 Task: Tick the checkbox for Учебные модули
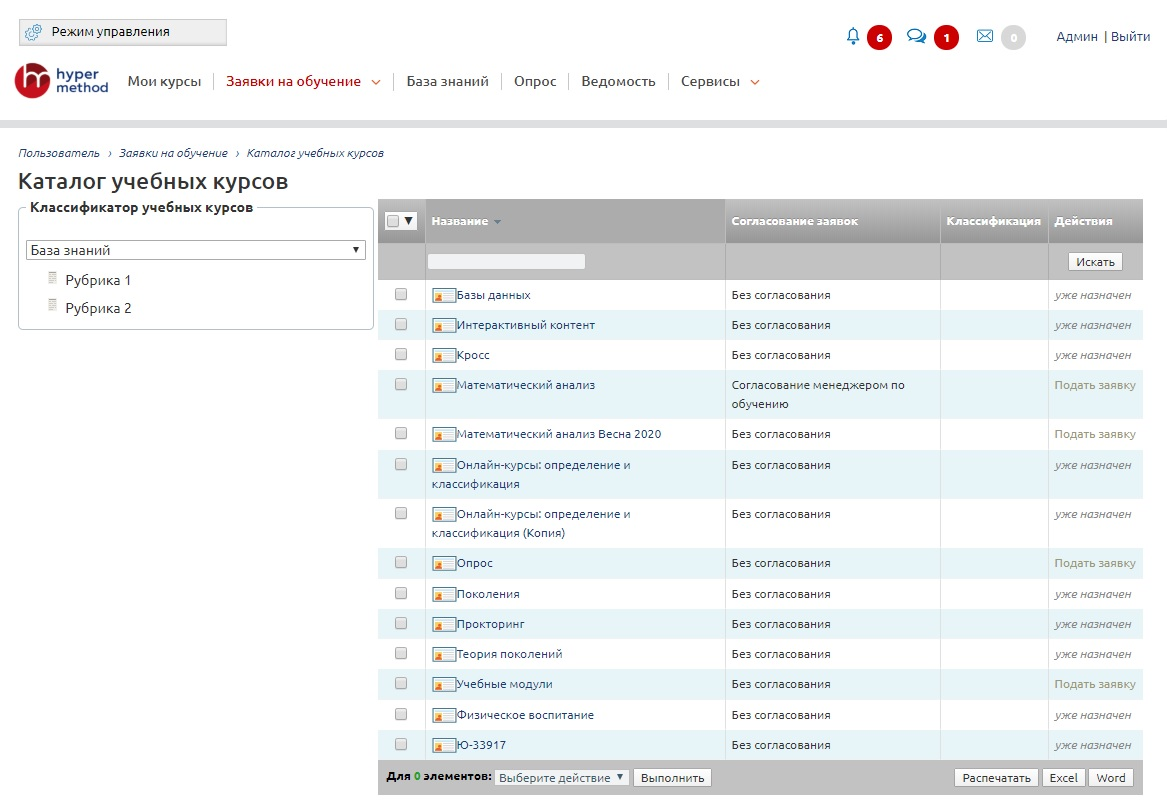pos(401,683)
